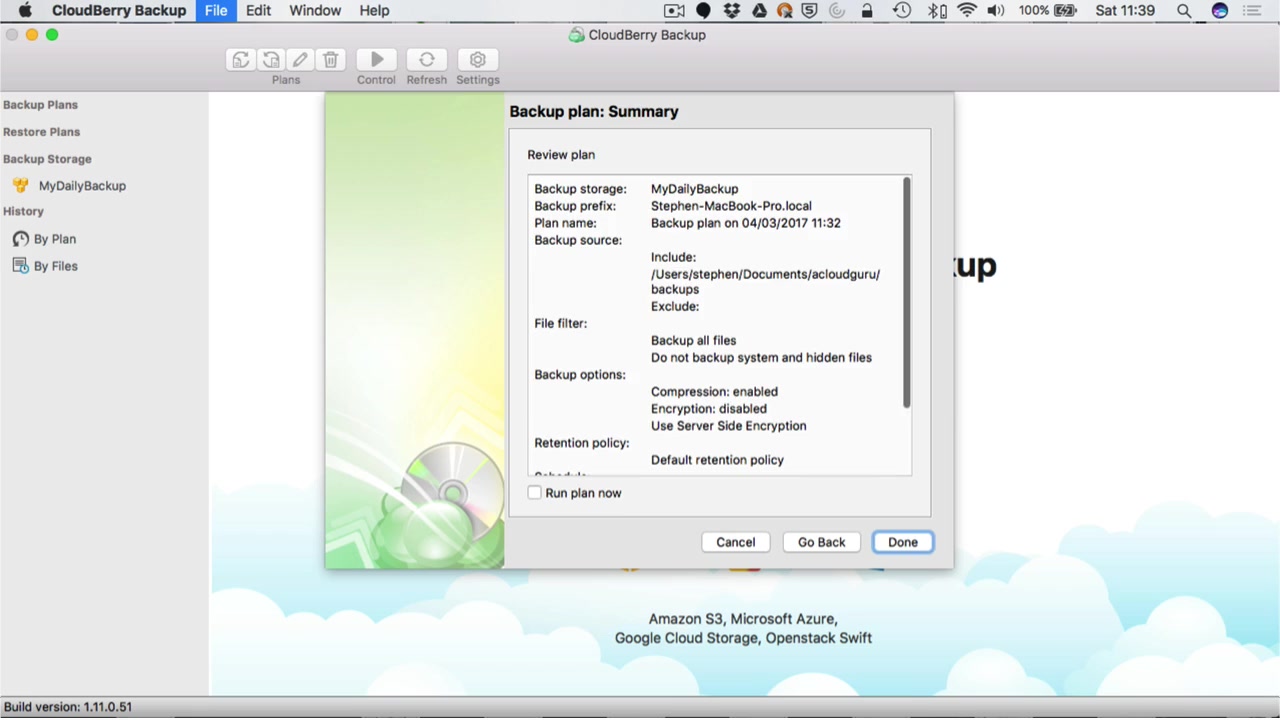This screenshot has height=720, width=1280.
Task: Click the Google Drive menu bar icon
Action: tap(759, 11)
